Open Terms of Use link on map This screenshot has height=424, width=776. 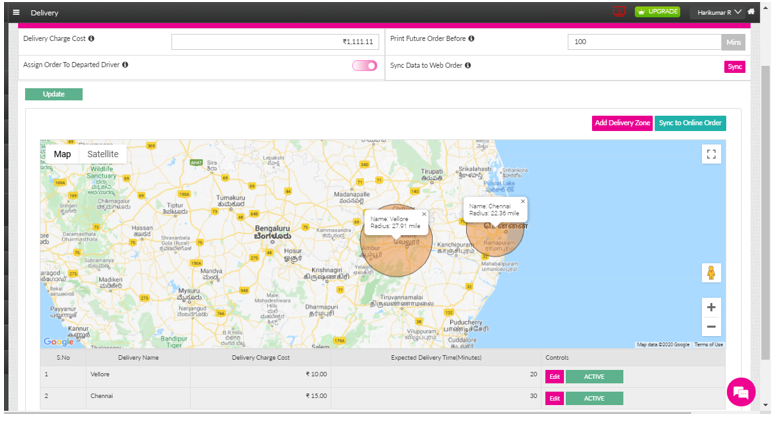708,345
